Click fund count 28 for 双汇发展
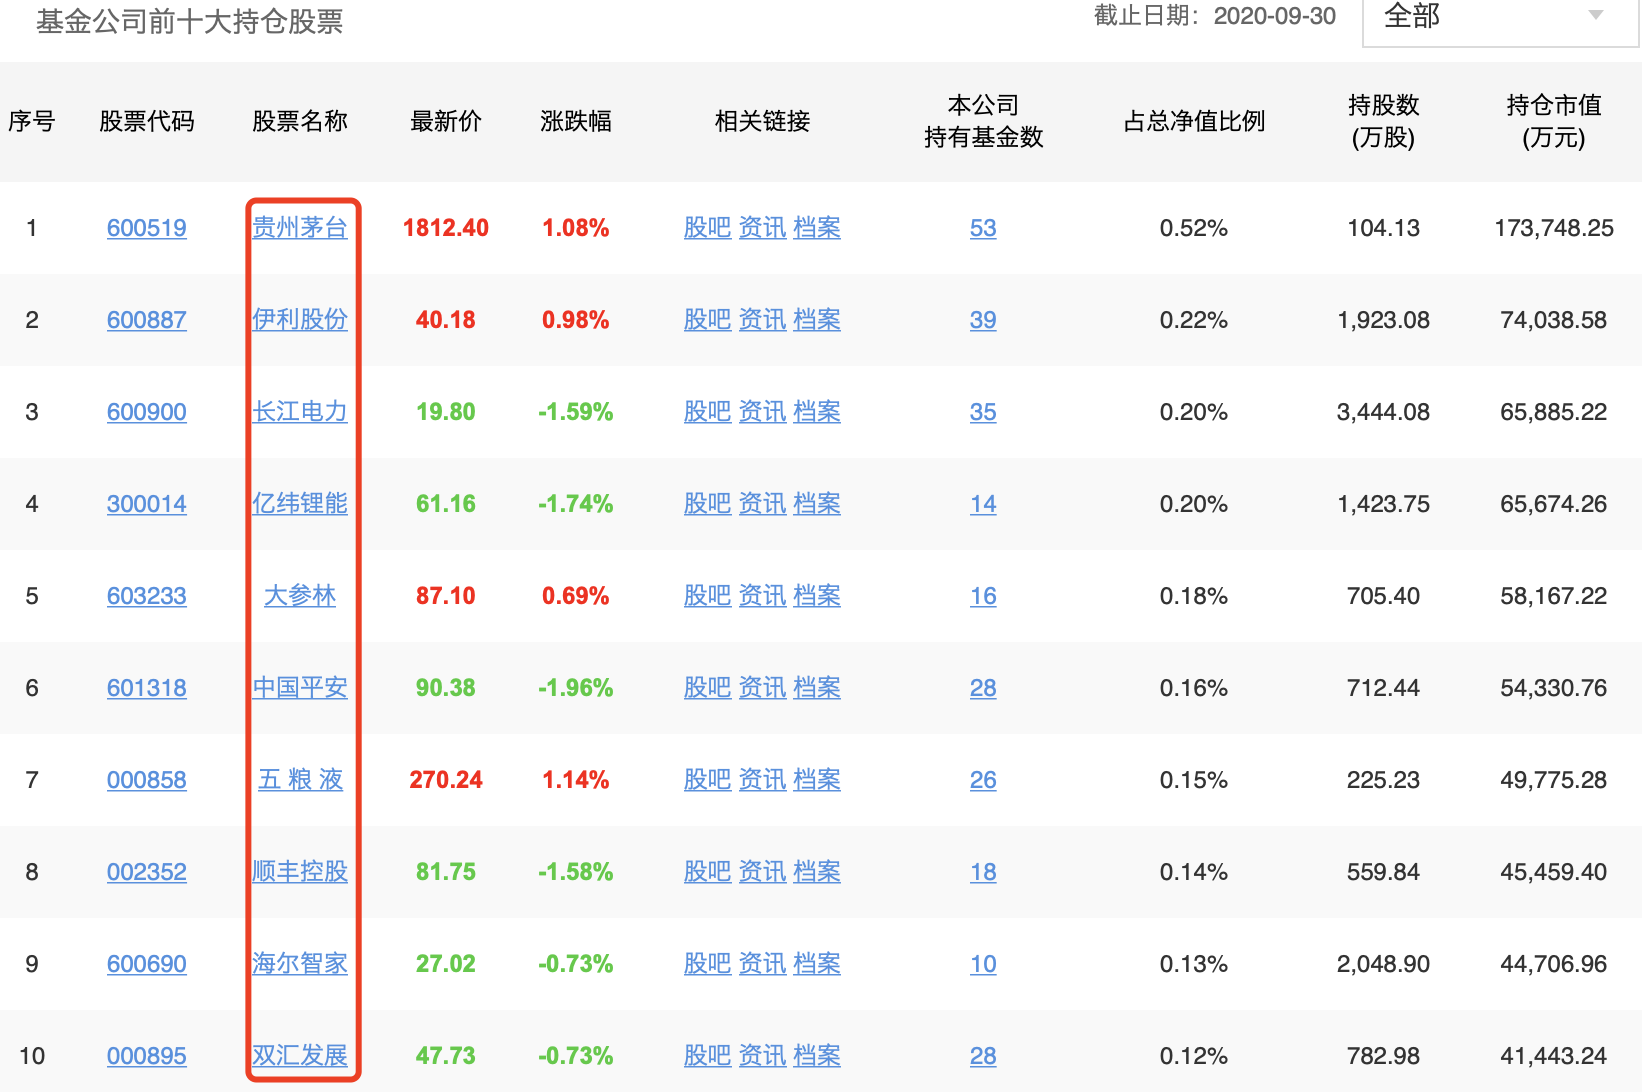This screenshot has height=1092, width=1642. pos(983,1056)
